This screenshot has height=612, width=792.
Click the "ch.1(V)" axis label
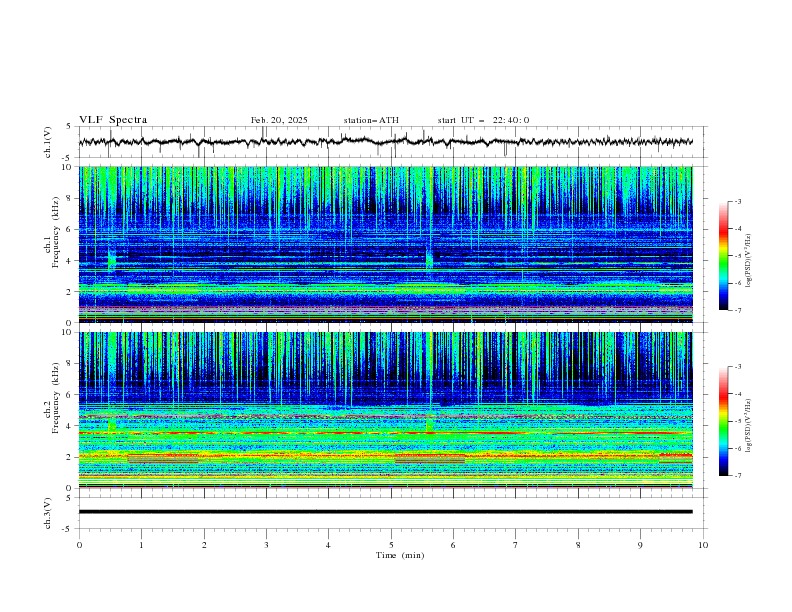[48, 142]
